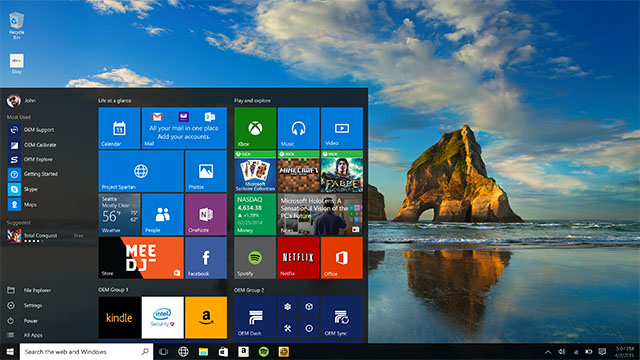Launch the Project Spartan browser tile
This screenshot has height=360, width=640.
[x=141, y=171]
